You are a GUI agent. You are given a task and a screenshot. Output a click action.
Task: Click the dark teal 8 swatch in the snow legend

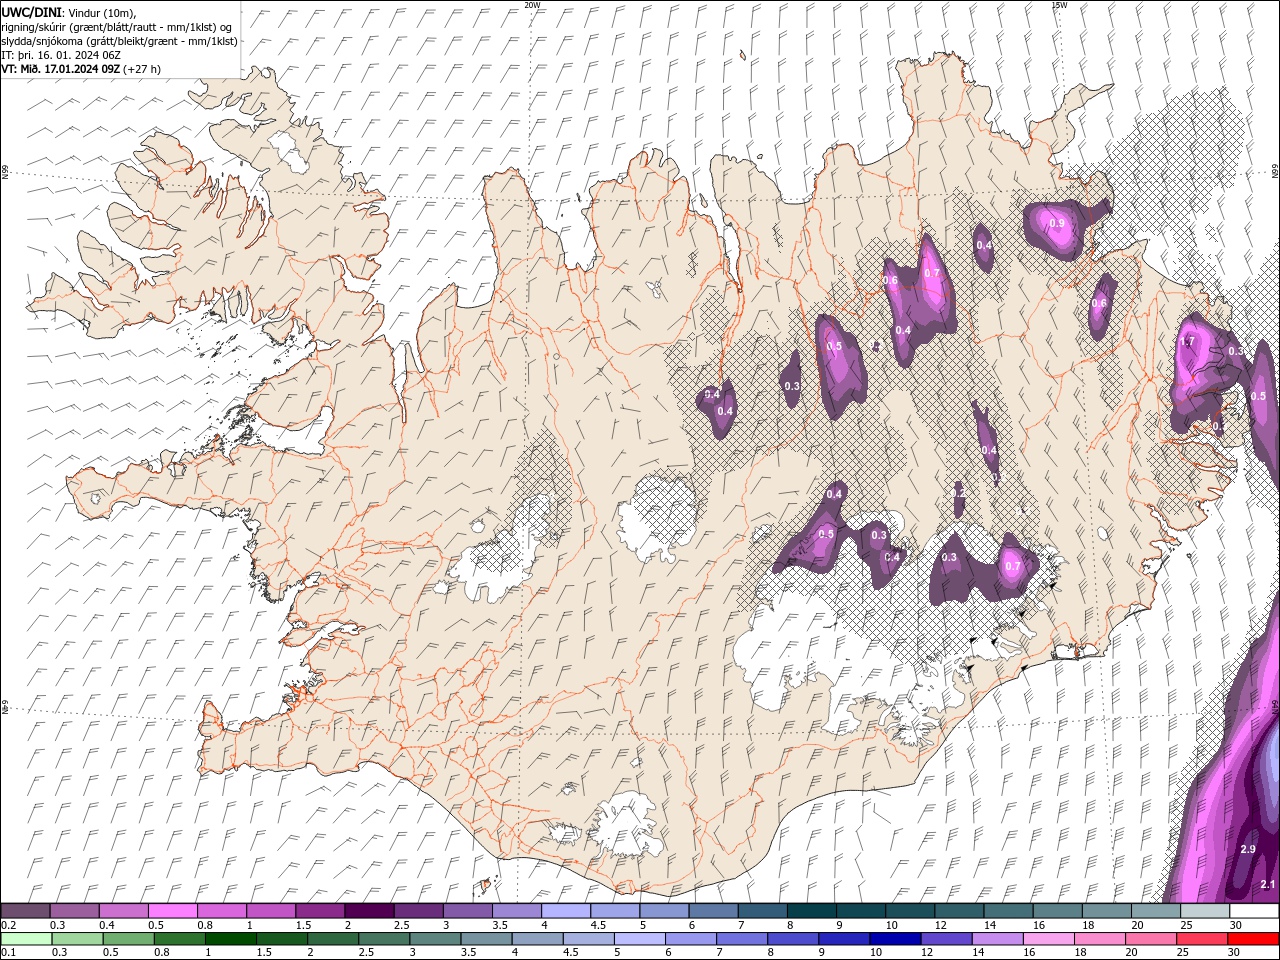coord(810,911)
